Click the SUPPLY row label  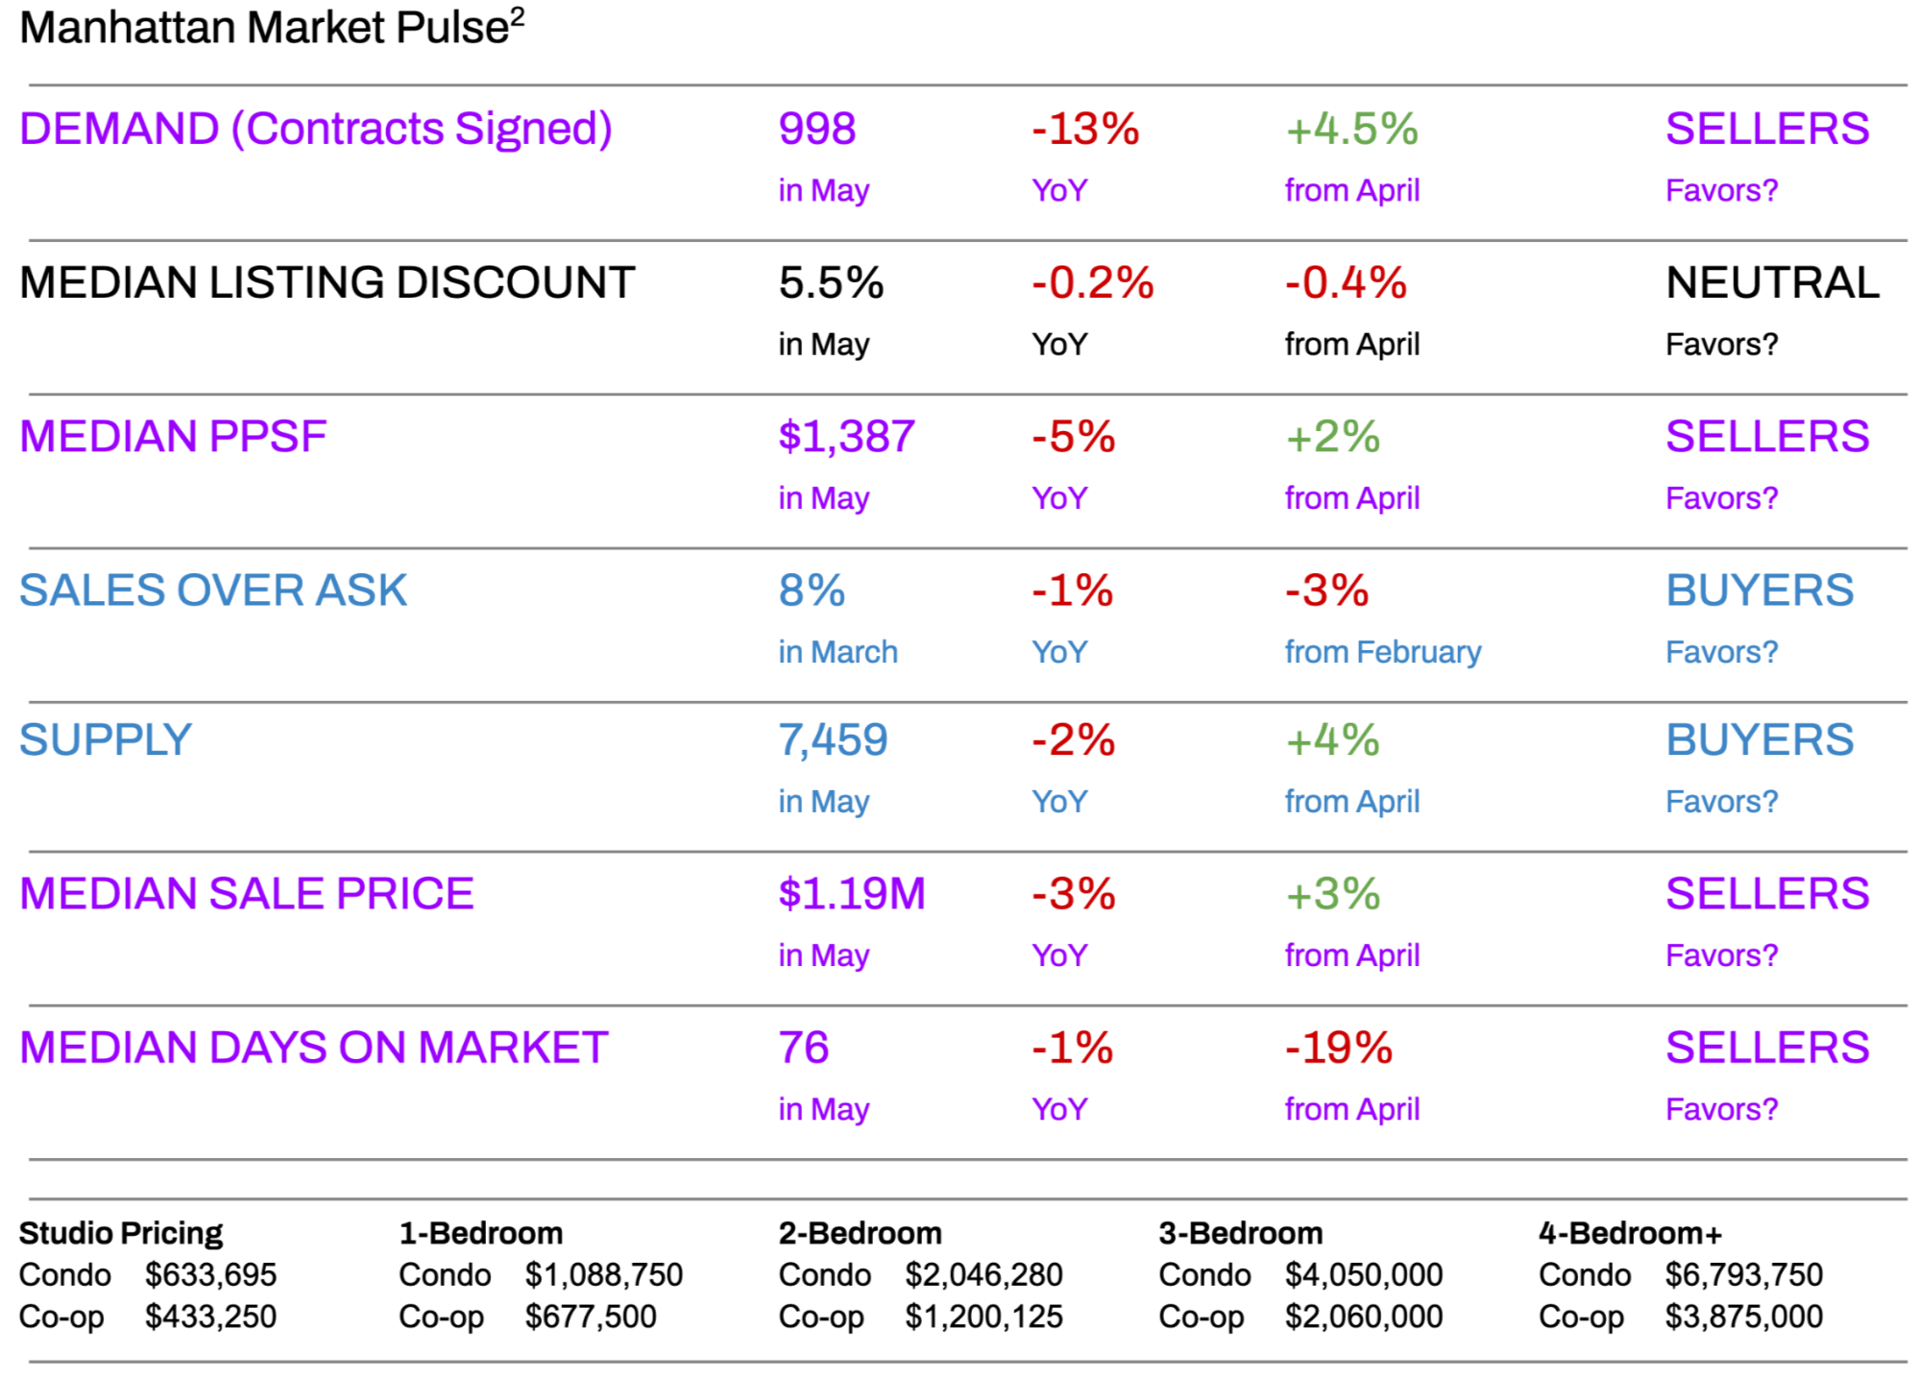point(105,741)
